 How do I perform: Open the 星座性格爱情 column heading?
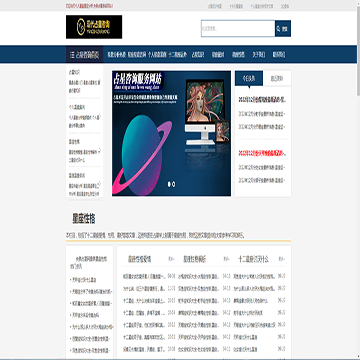140,259
